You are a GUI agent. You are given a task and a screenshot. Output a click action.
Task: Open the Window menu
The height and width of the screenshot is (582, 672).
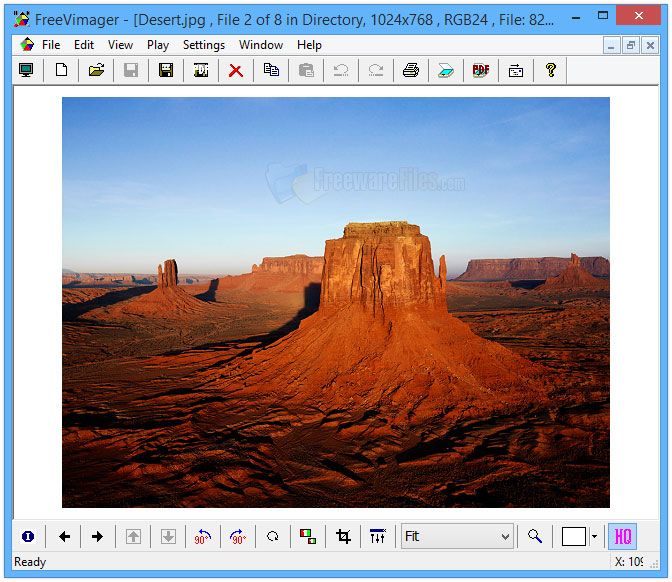(x=261, y=45)
